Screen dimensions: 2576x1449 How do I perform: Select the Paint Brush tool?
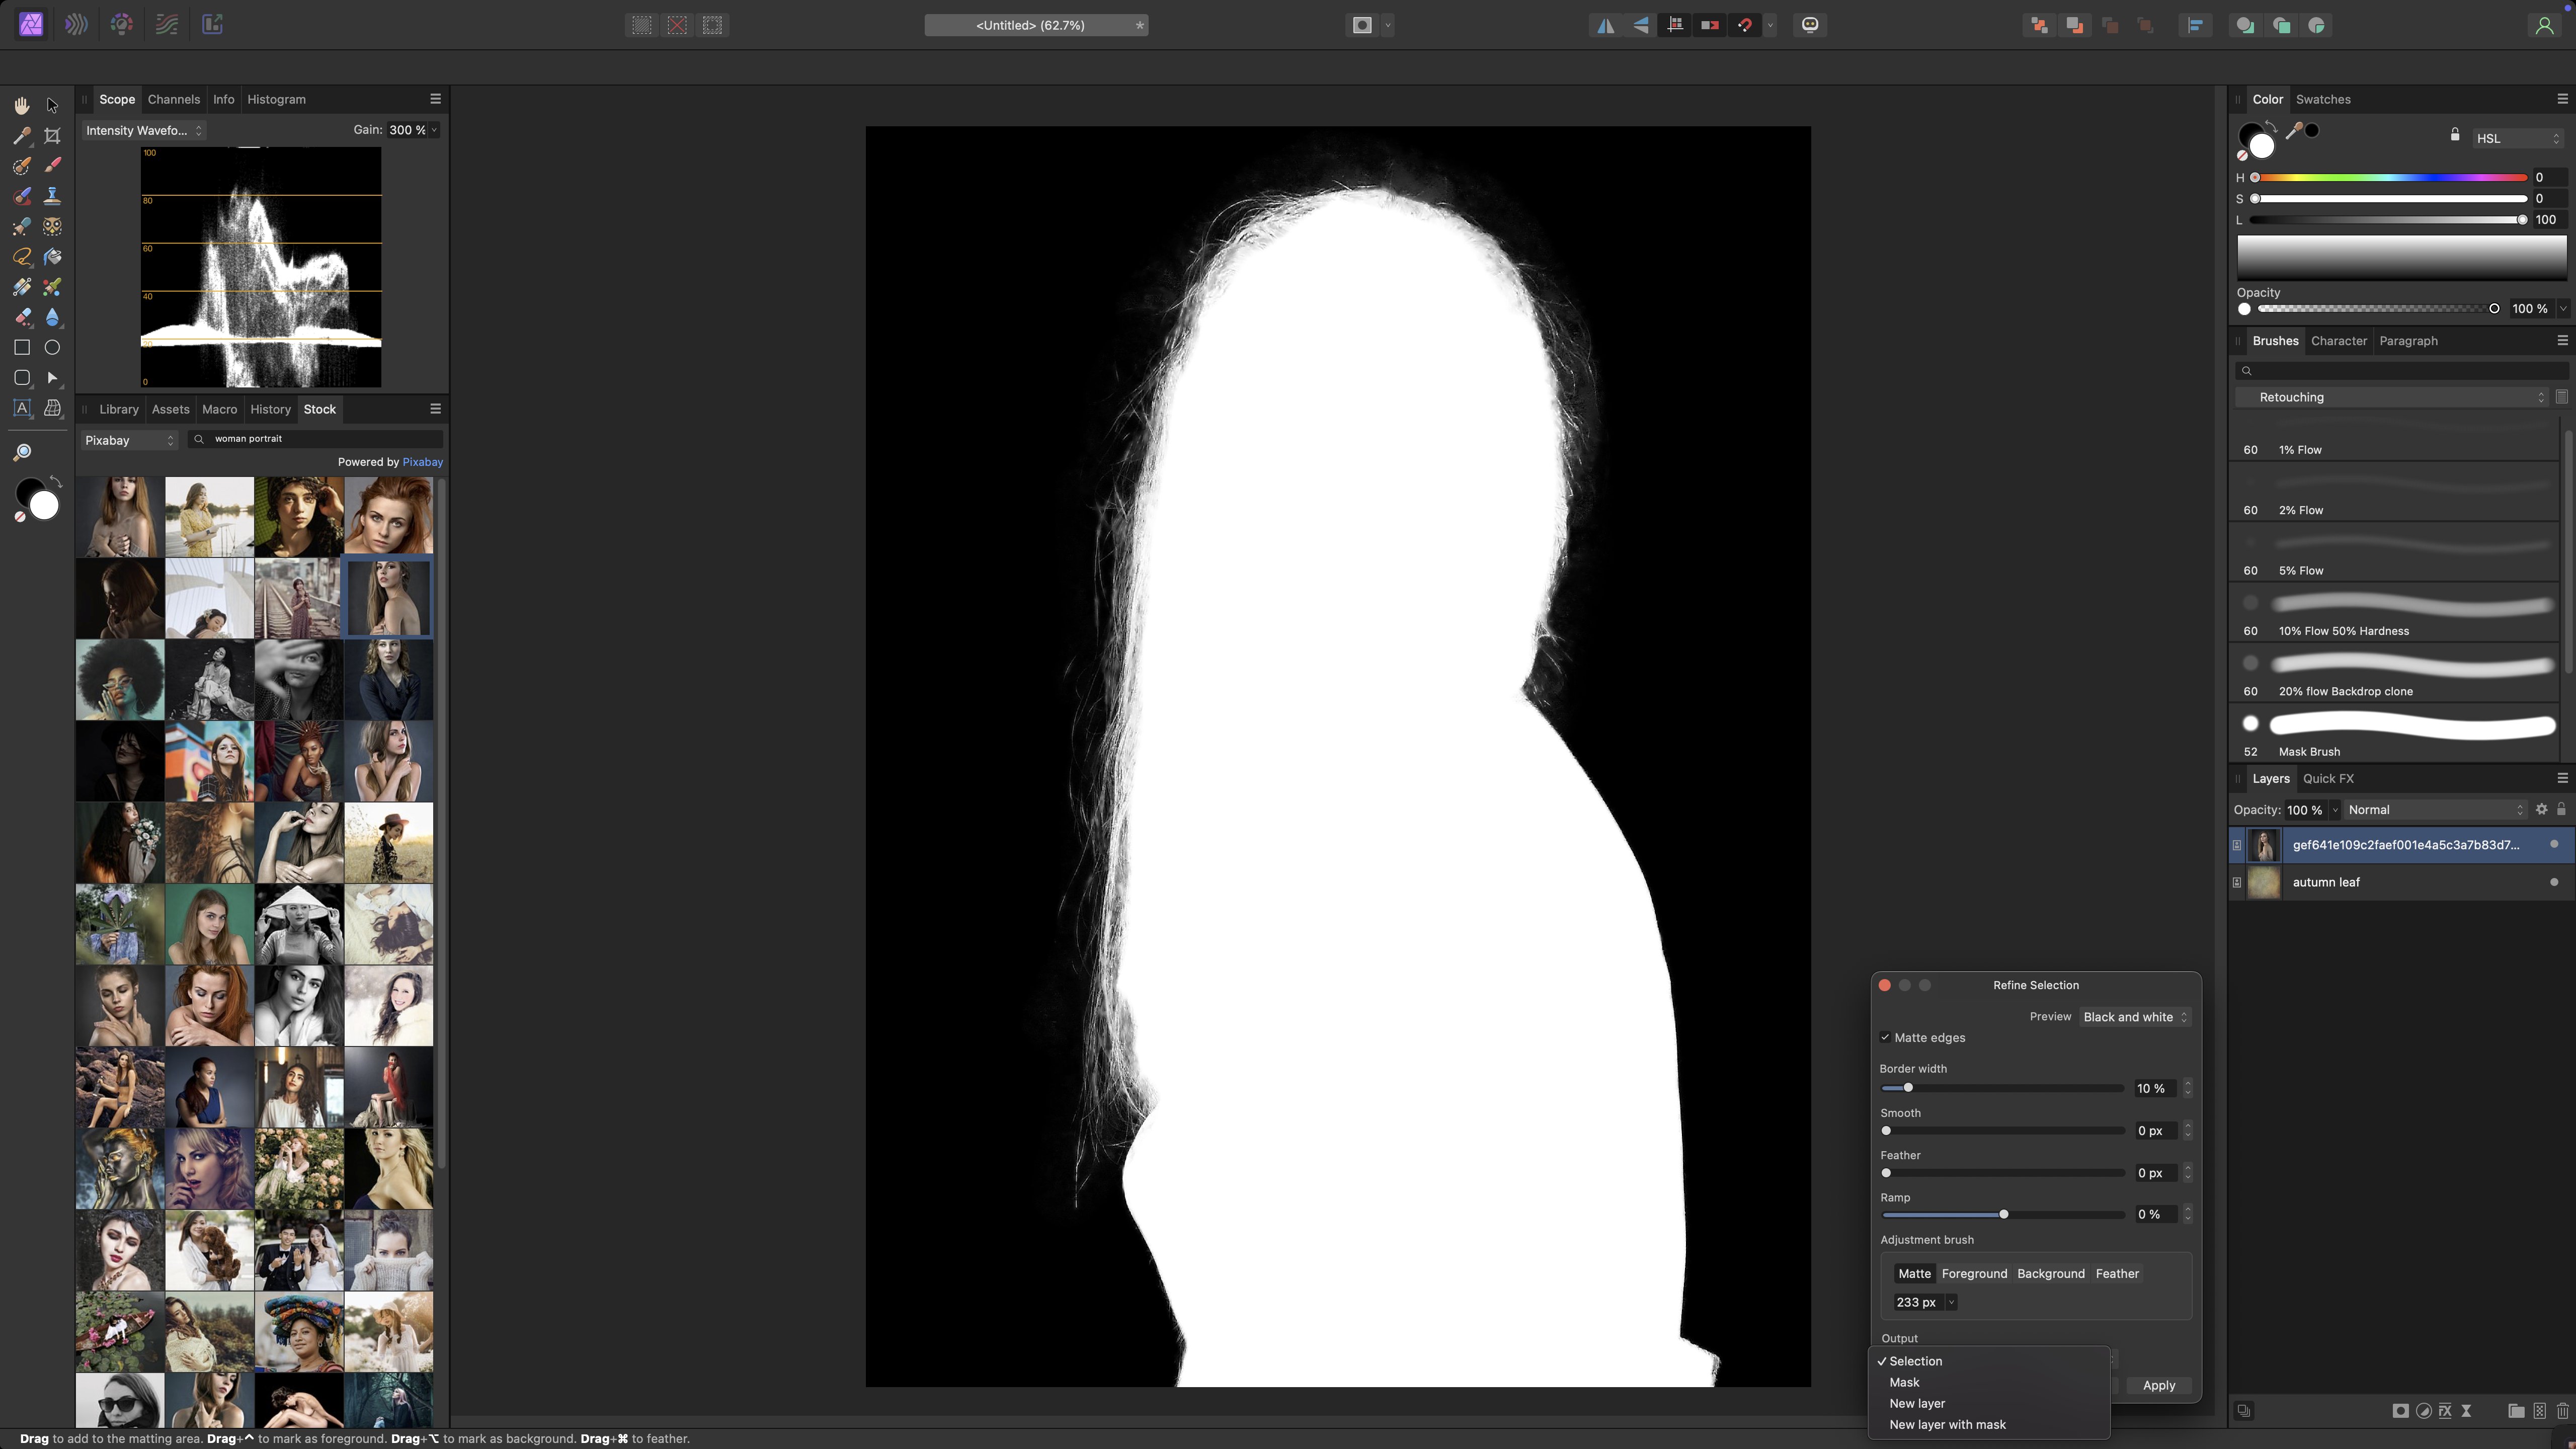coord(53,166)
